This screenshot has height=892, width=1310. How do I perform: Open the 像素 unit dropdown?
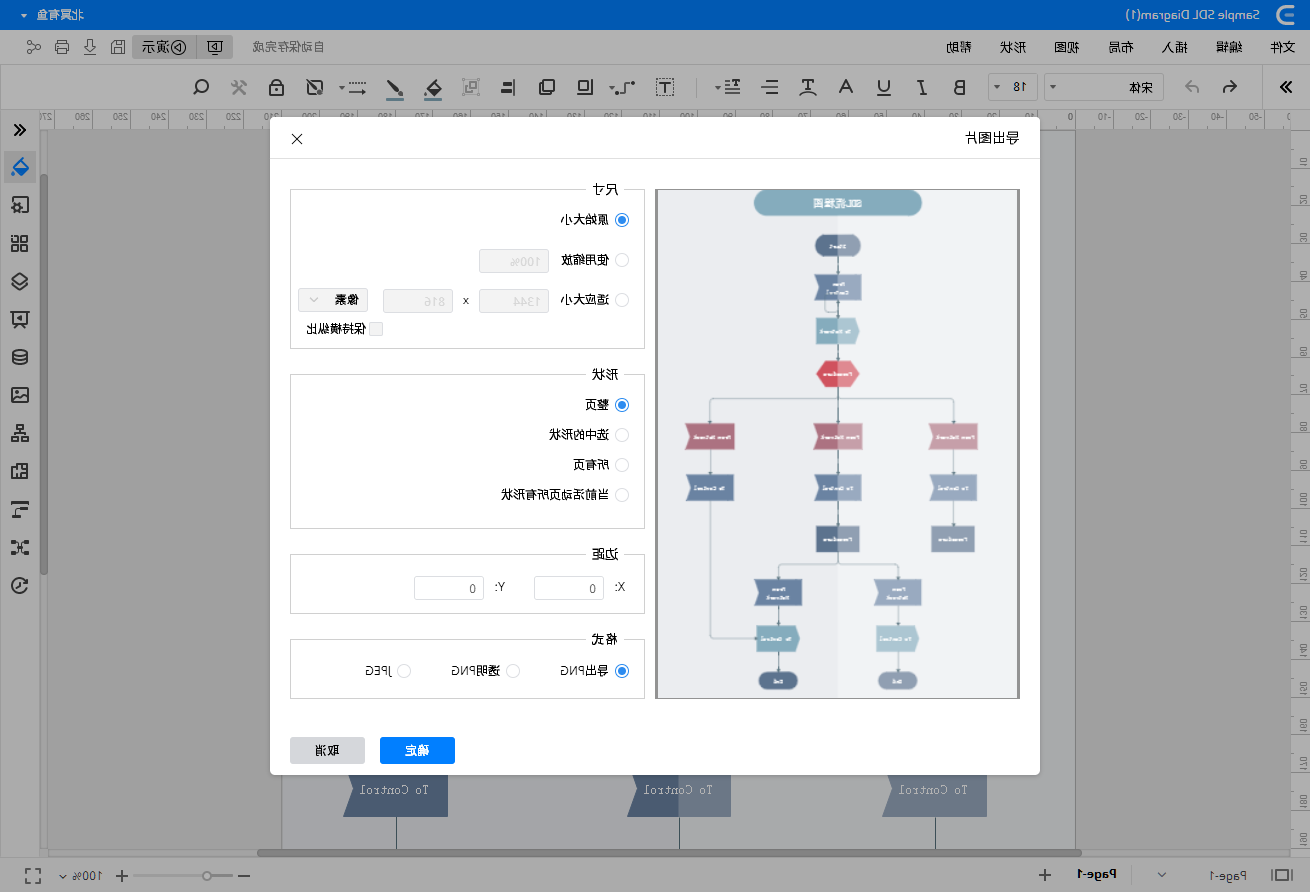click(333, 300)
